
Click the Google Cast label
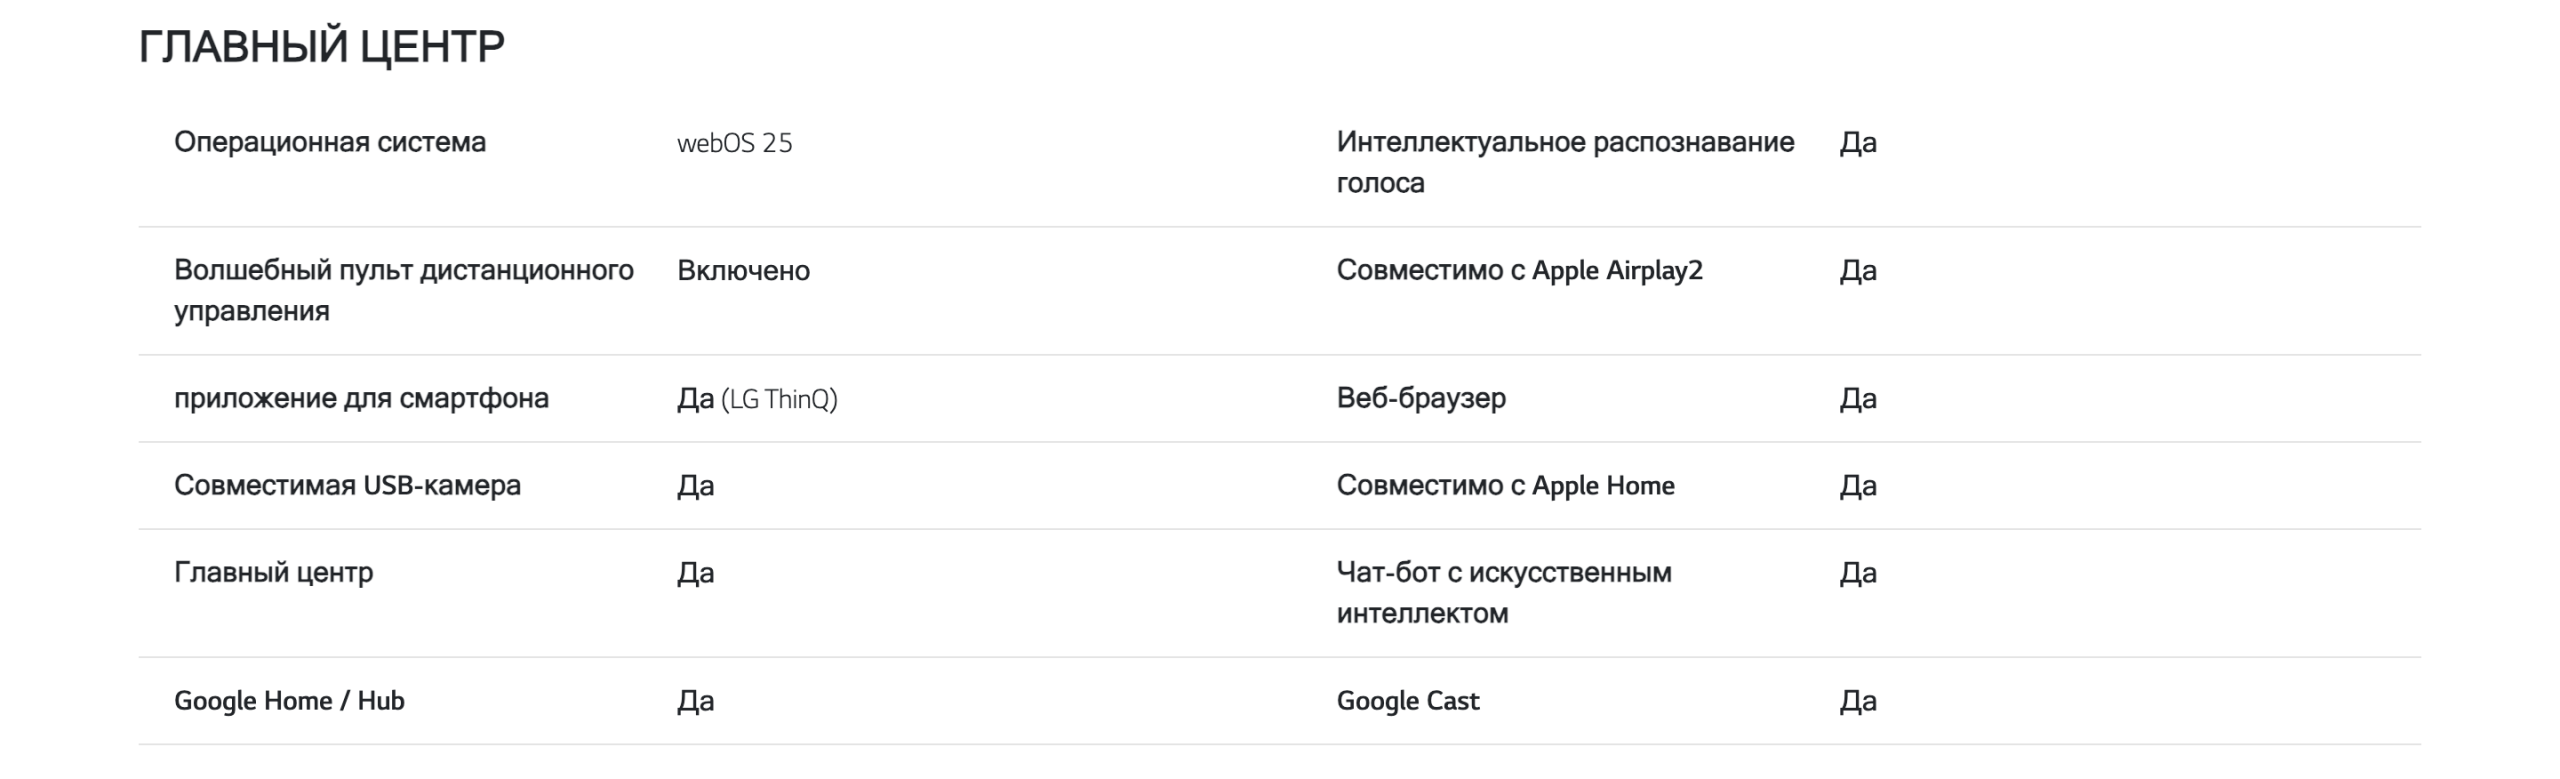(1407, 700)
